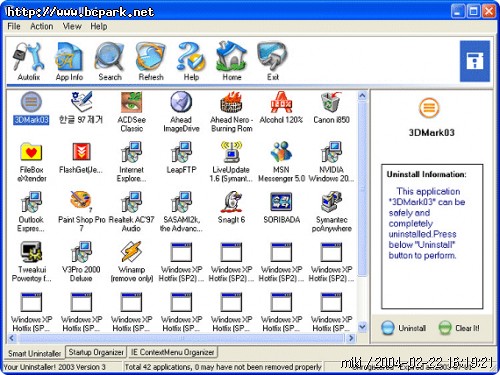Click the blue floppy logo icon
This screenshot has height=375, width=500.
(475, 61)
